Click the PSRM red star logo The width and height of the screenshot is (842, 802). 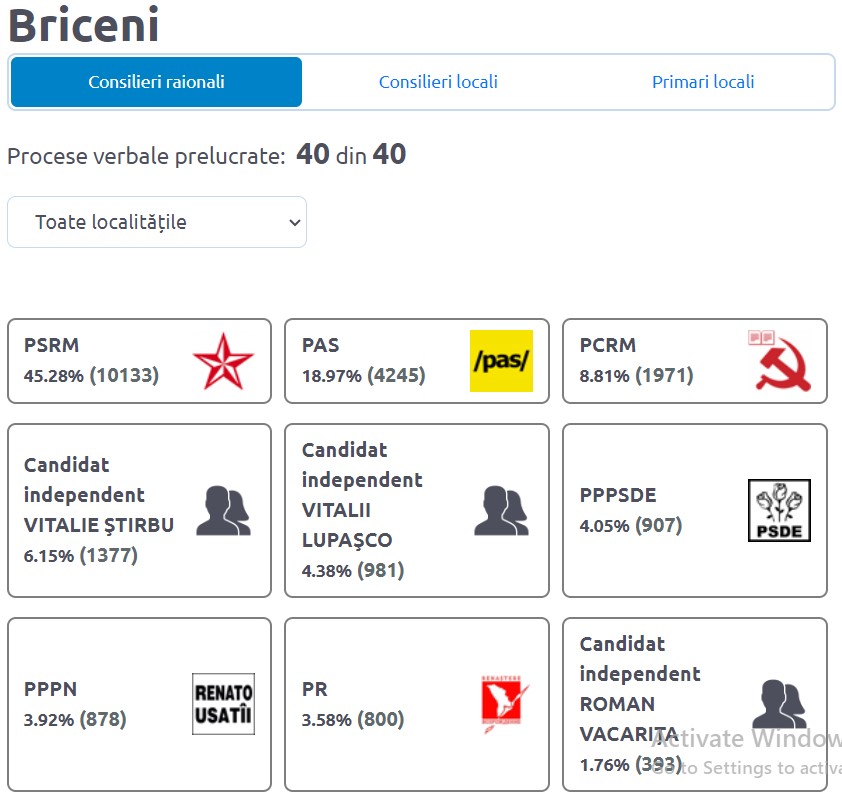pyautogui.click(x=223, y=361)
